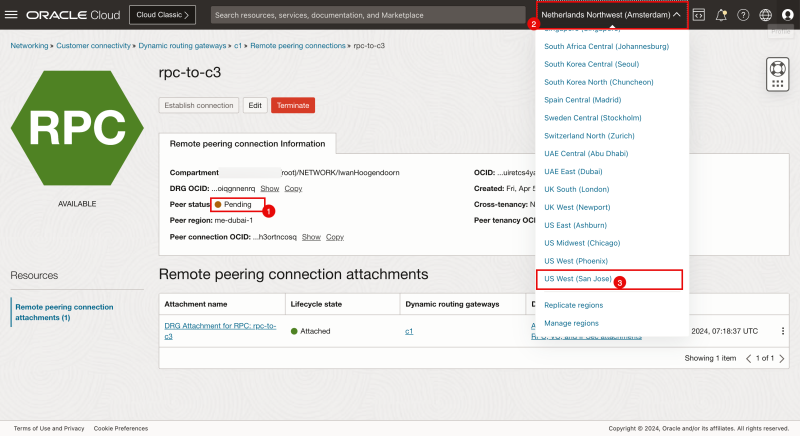Screen dimensions: 800x436
Task: Open the Cloud Shell developer tools icon
Action: [699, 15]
